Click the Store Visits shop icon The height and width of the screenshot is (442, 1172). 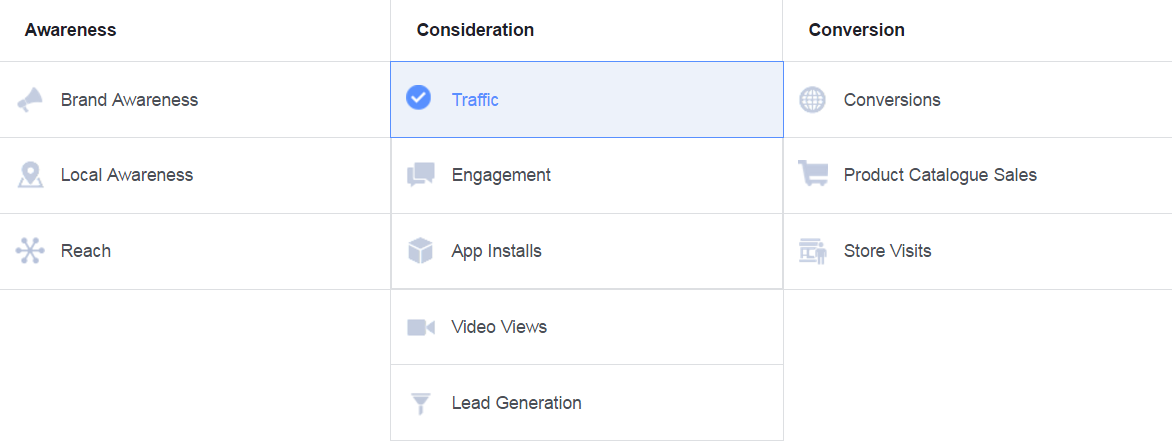point(812,251)
